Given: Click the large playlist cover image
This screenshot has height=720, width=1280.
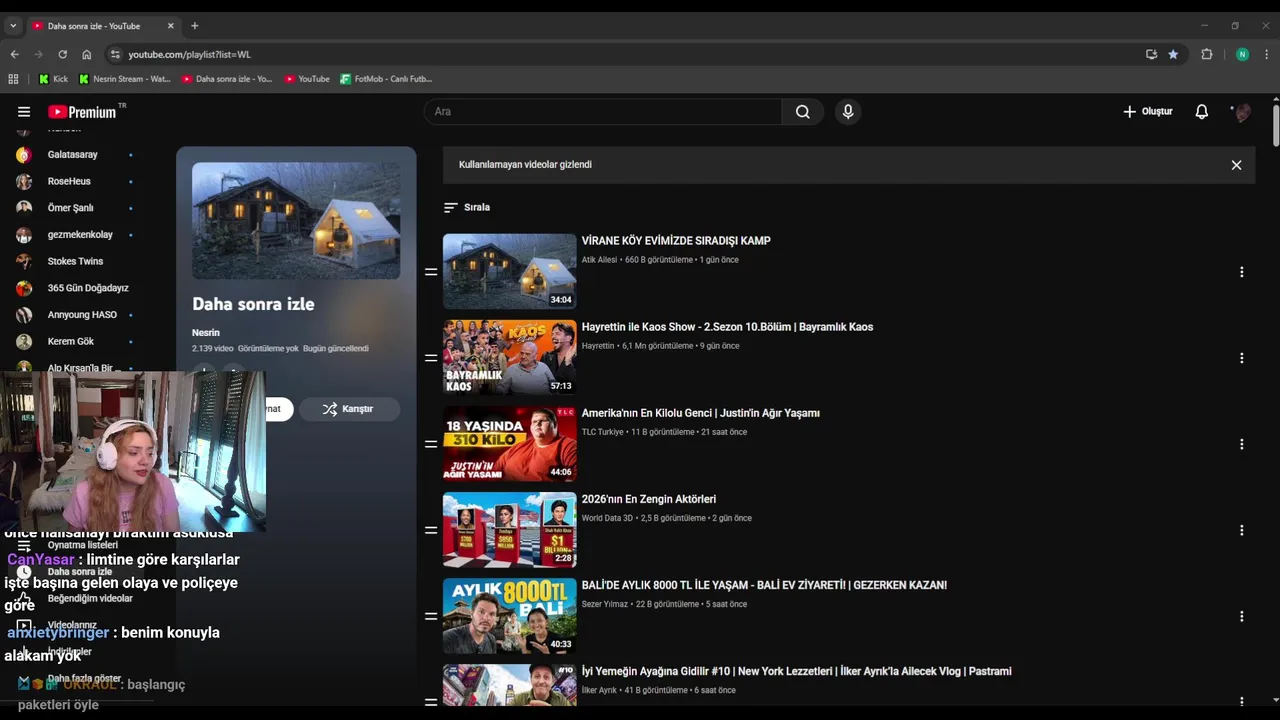Looking at the screenshot, I should [296, 221].
